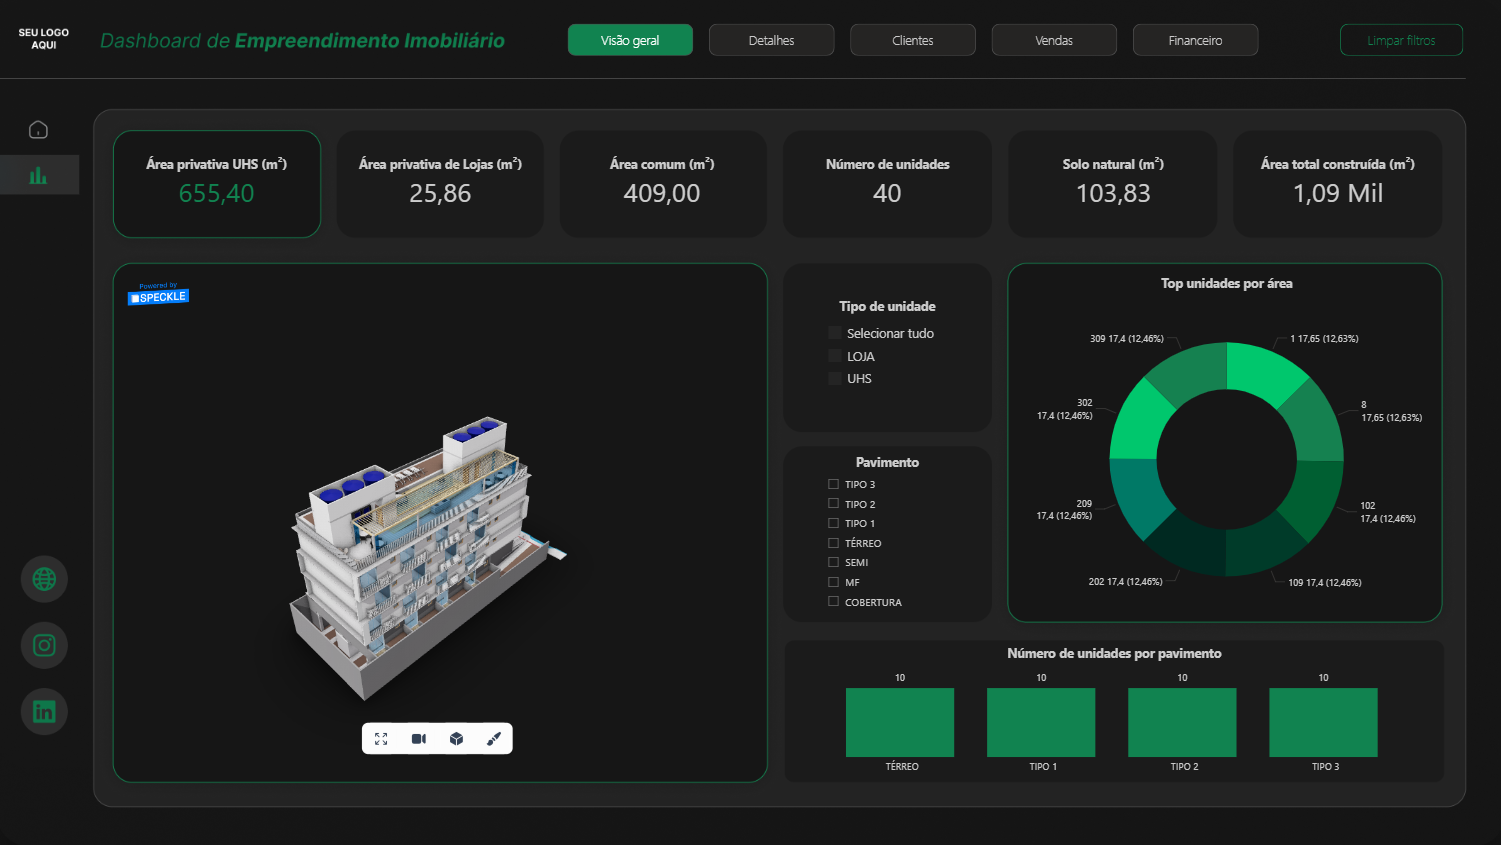Click the 3D cube section icon in the viewer
Screen dimensions: 1501x845
456,738
